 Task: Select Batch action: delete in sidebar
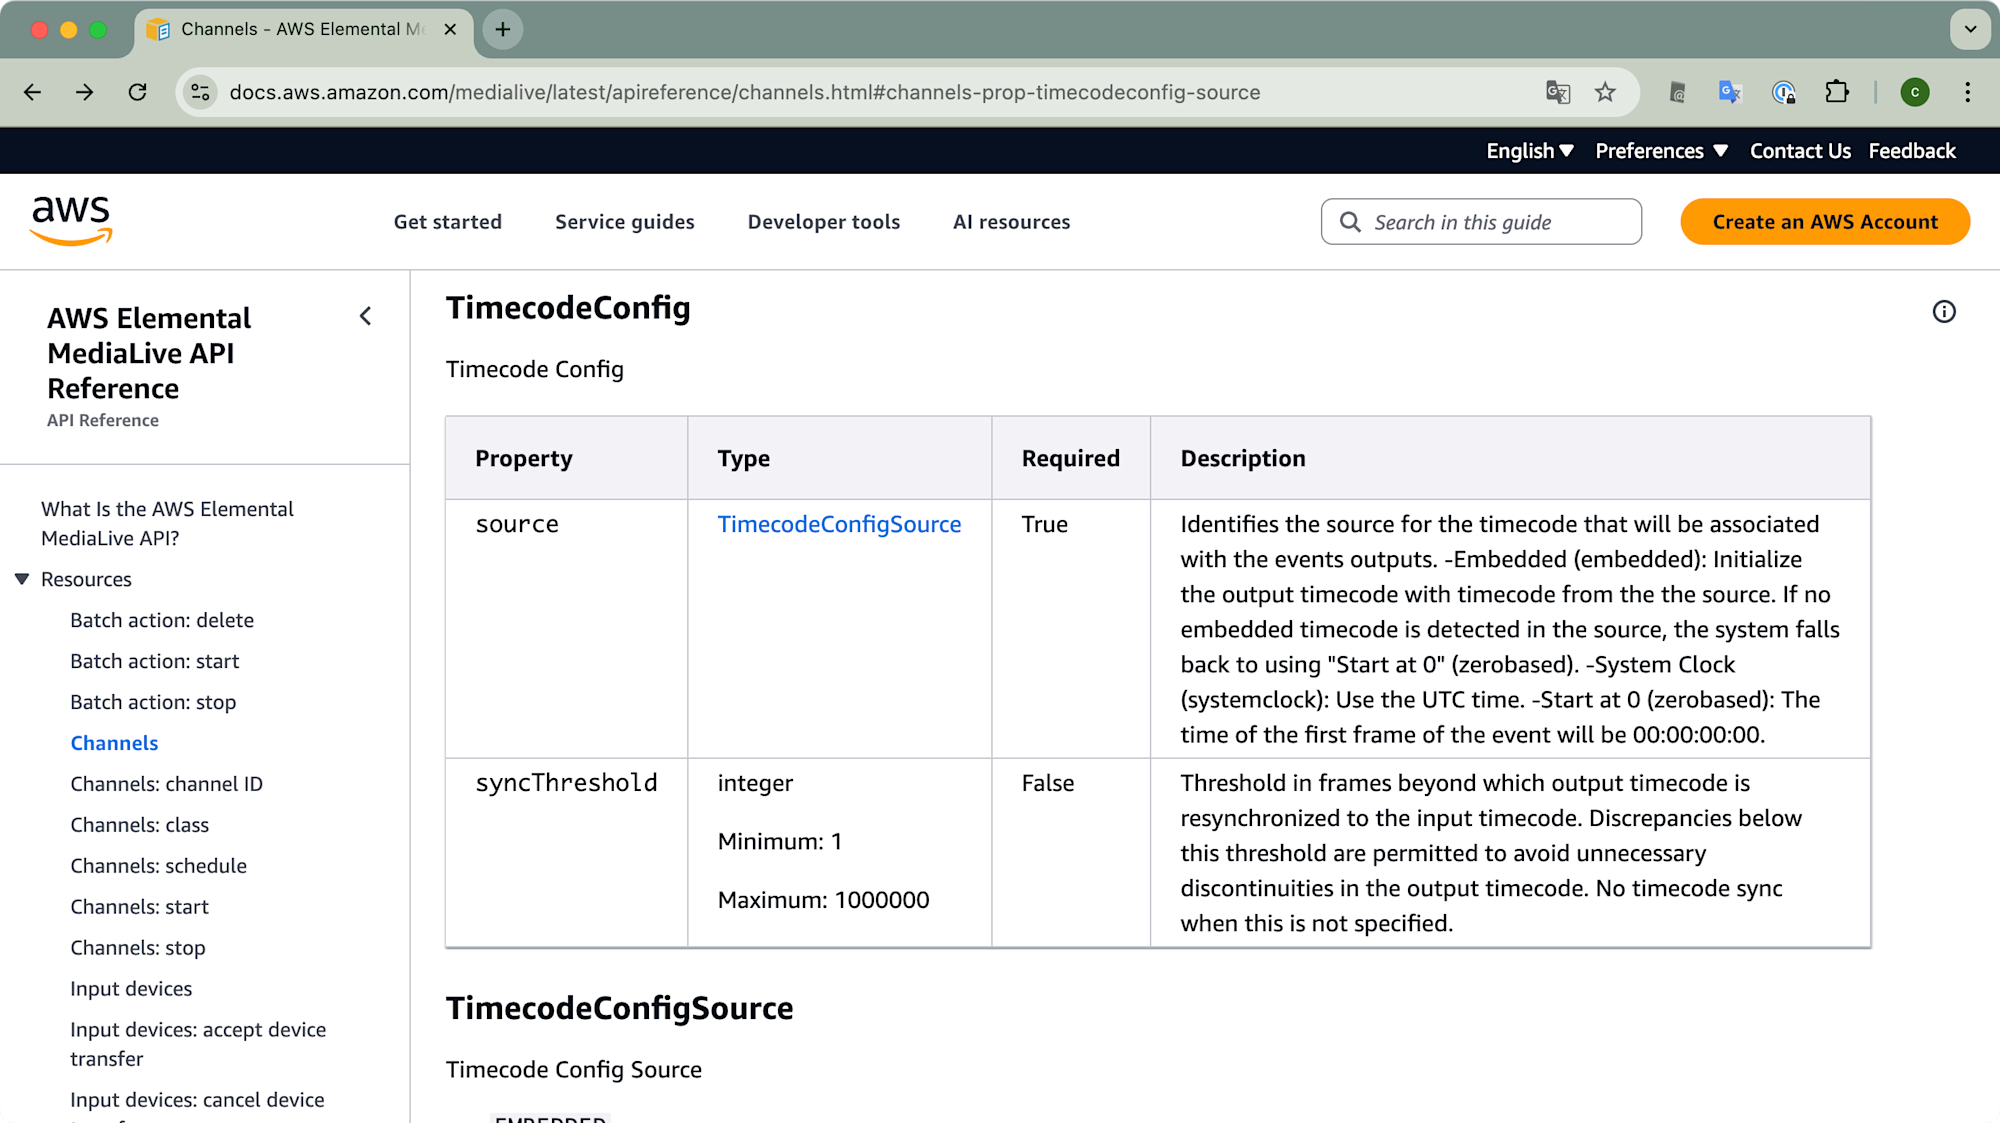coord(162,620)
